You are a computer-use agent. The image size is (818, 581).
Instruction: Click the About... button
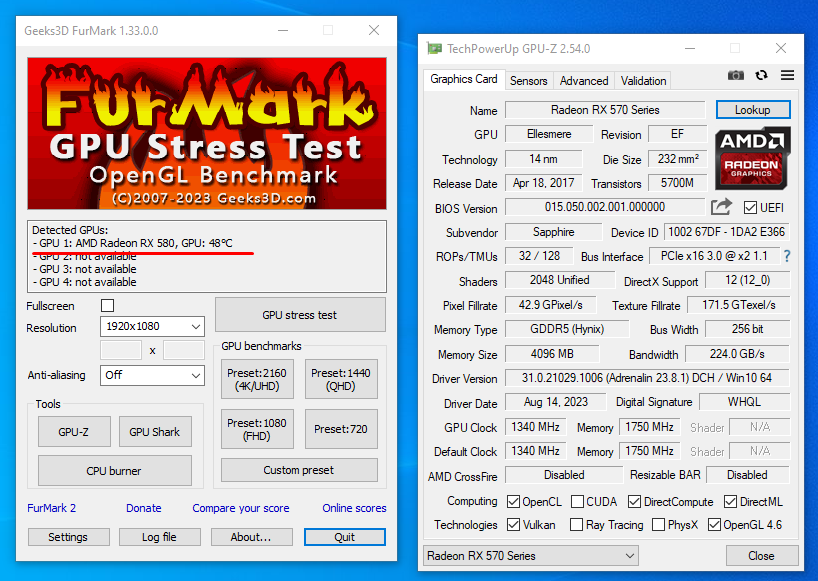[251, 537]
